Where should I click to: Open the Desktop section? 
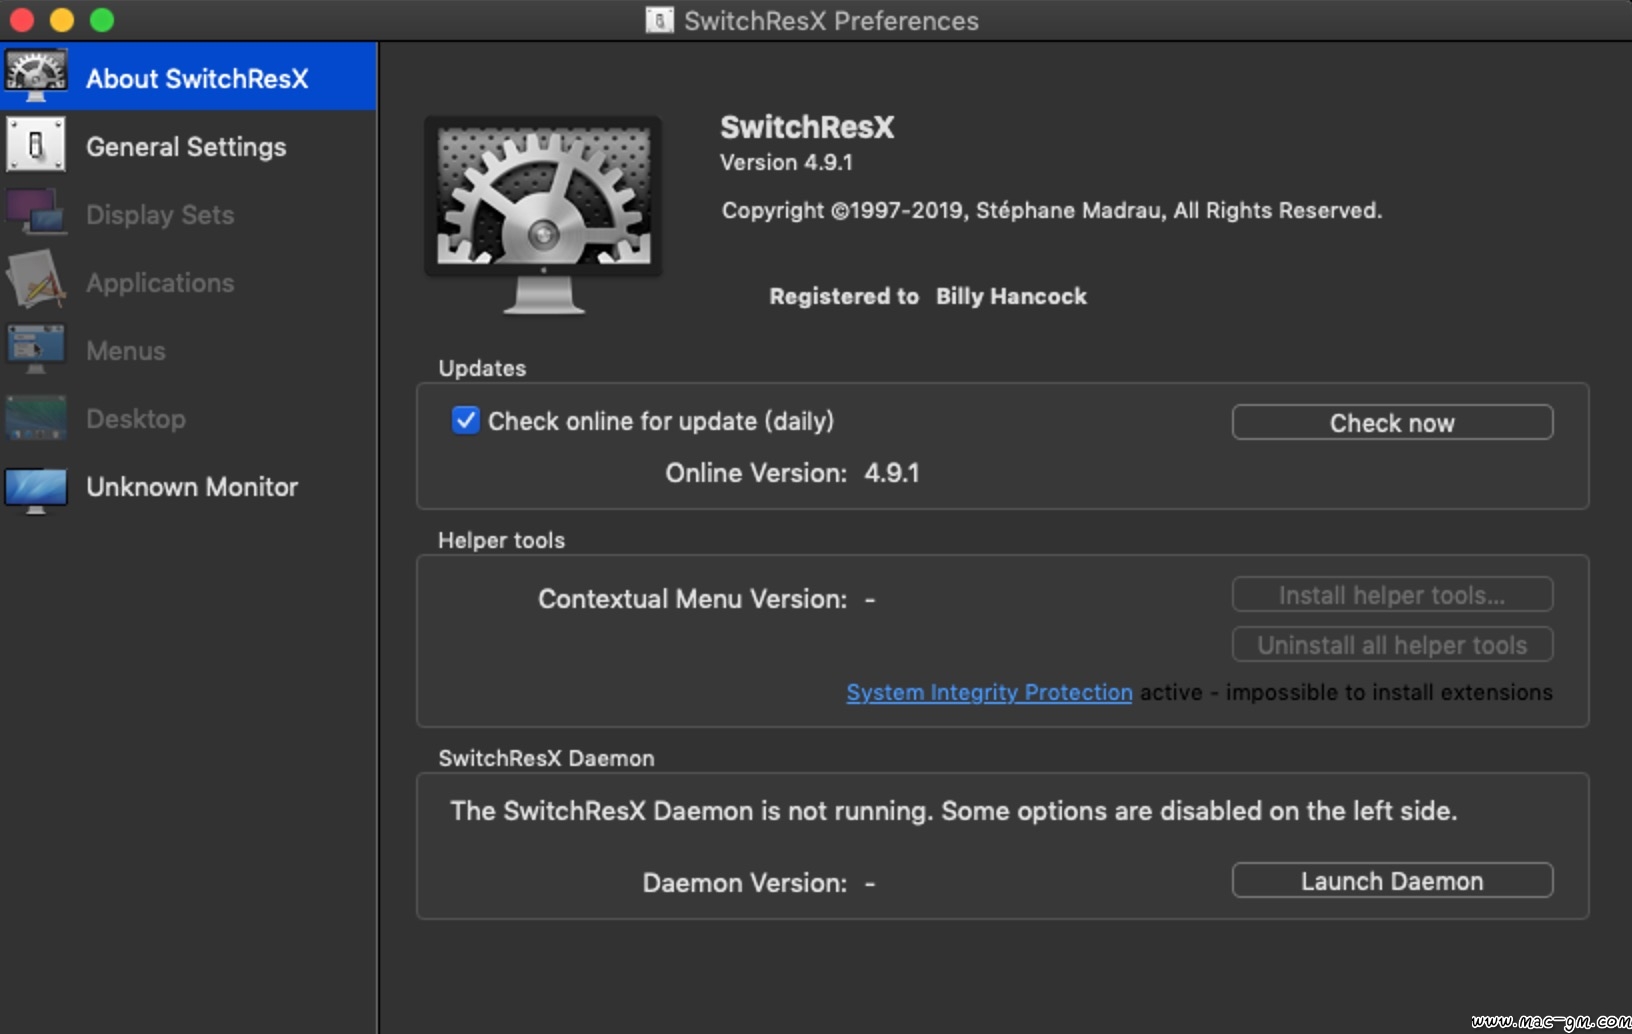click(188, 418)
